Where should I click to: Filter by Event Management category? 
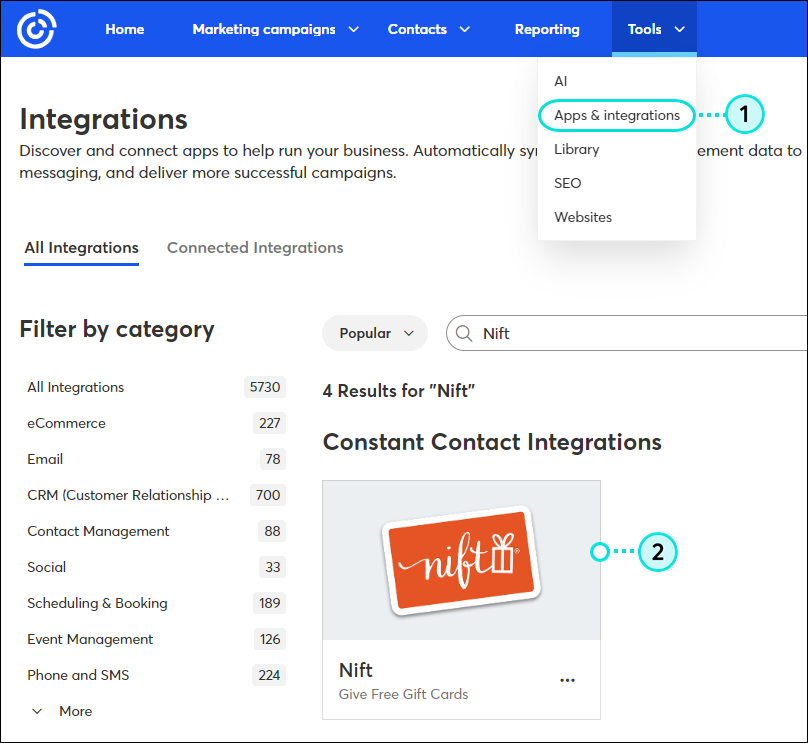point(156,639)
